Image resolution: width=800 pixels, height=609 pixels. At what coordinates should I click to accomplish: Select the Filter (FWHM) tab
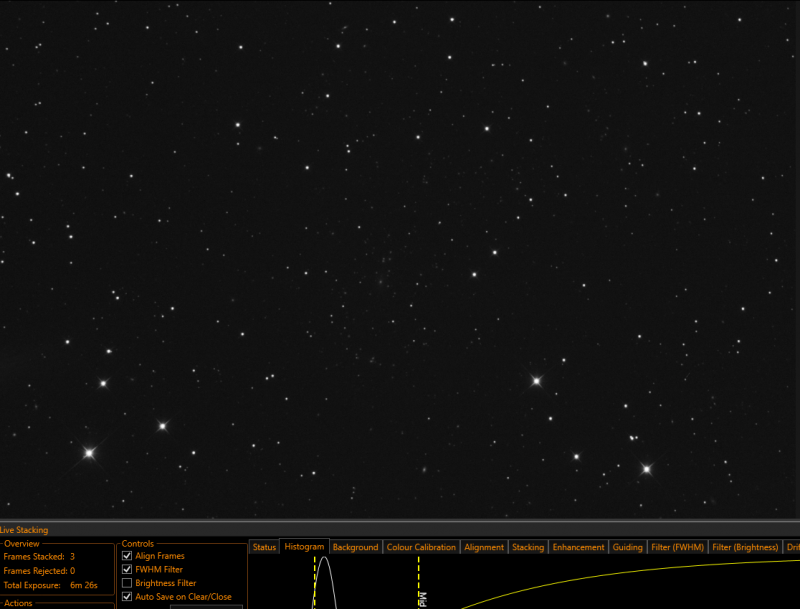tap(678, 547)
